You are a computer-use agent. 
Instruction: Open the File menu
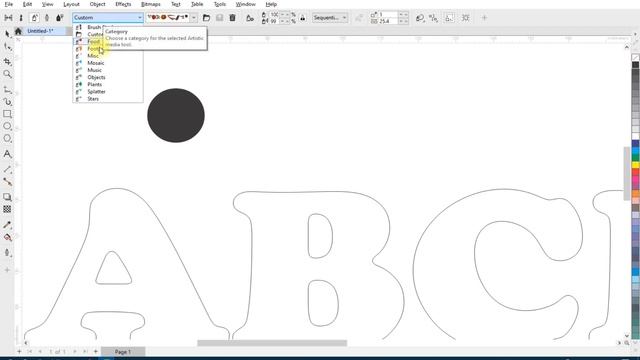click(9, 4)
